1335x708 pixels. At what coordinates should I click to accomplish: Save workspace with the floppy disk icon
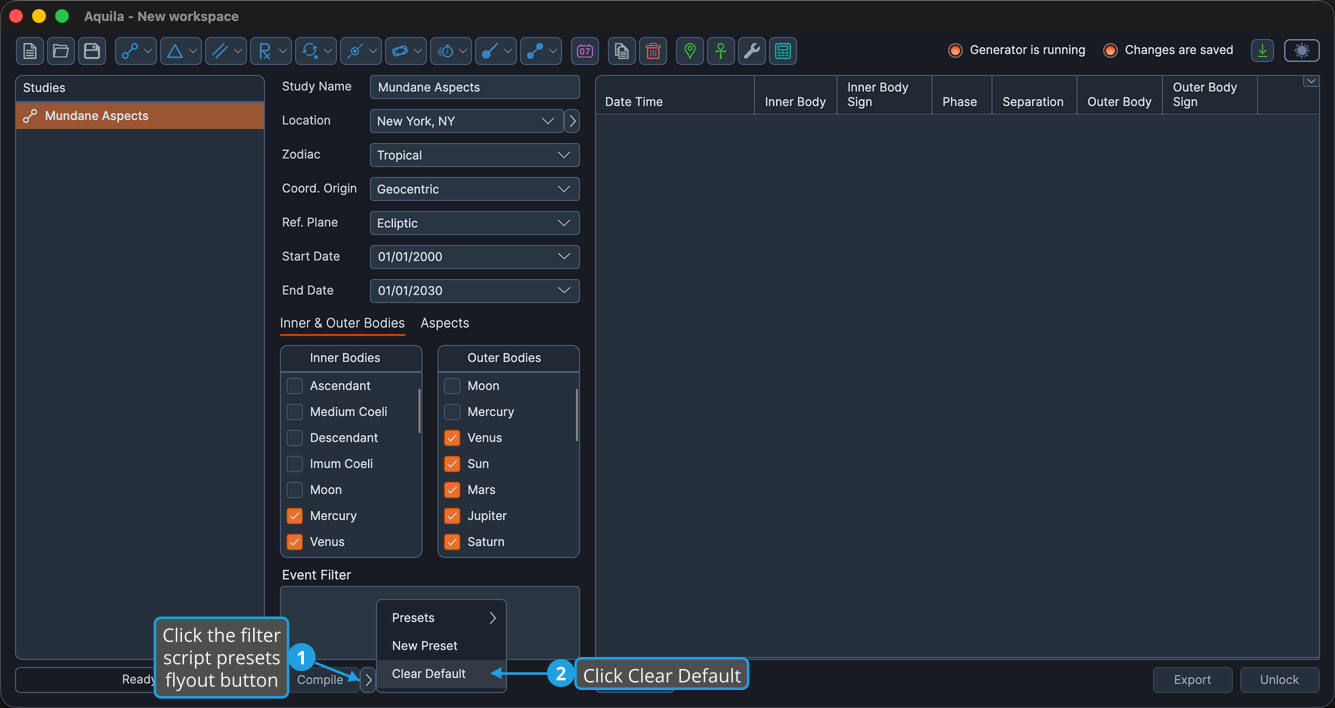click(x=92, y=51)
